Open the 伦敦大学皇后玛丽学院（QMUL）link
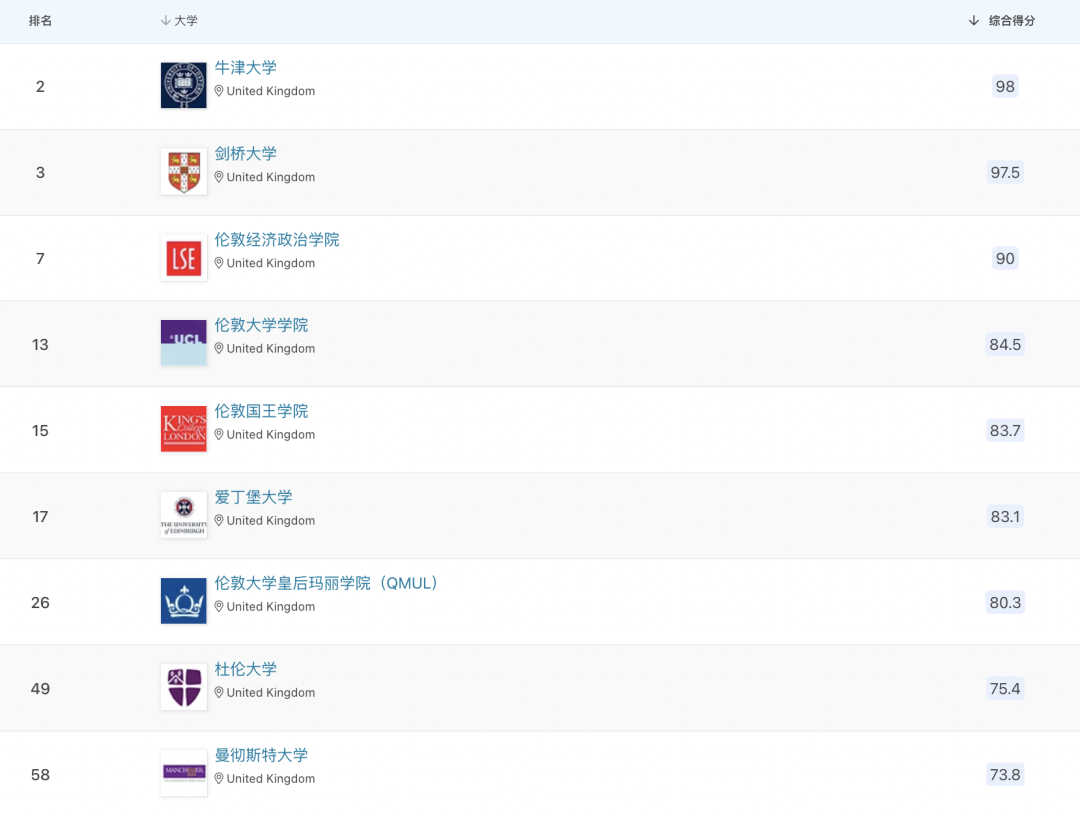The height and width of the screenshot is (816, 1080). [x=326, y=583]
